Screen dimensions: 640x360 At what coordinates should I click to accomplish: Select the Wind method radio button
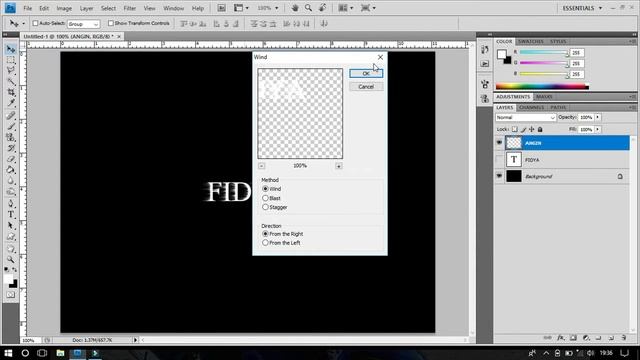(x=265, y=189)
